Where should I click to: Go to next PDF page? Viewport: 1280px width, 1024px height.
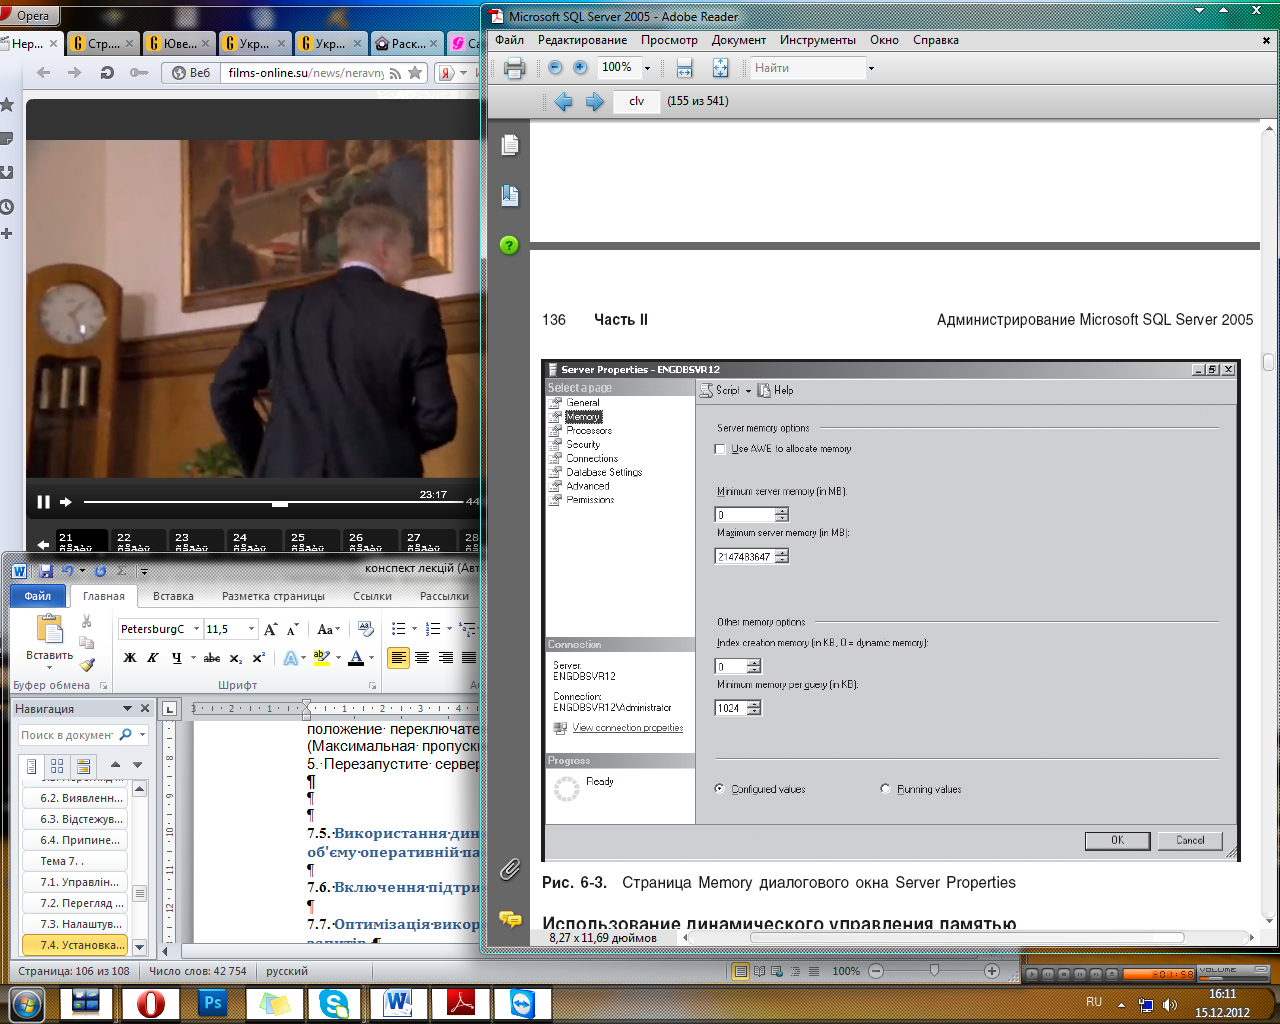(595, 101)
